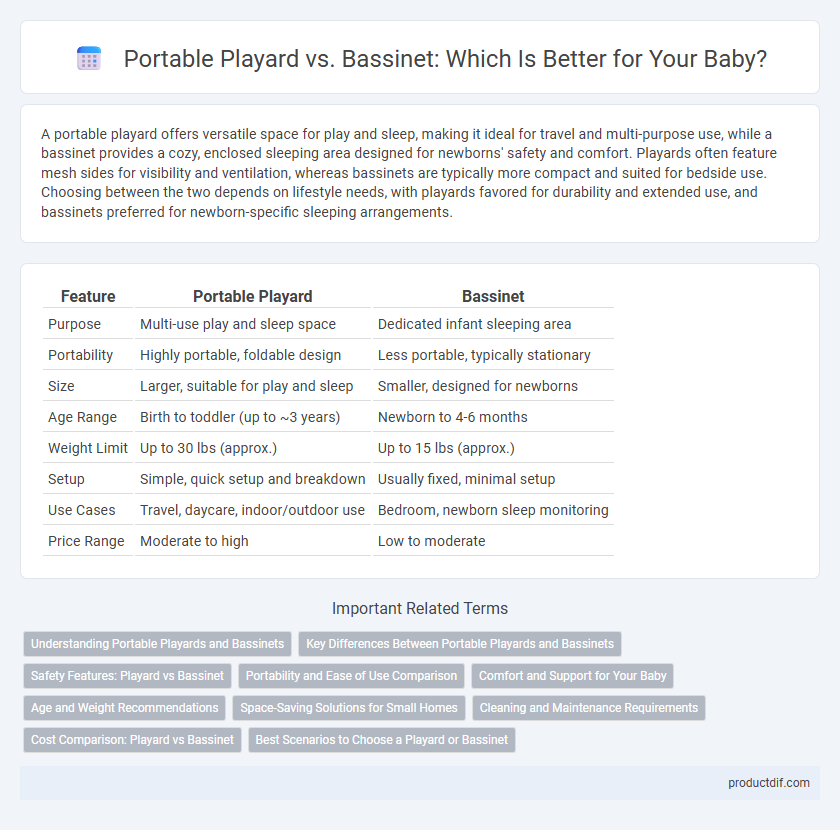Click the Bassinet column header
The image size is (840, 830).
pyautogui.click(x=493, y=296)
